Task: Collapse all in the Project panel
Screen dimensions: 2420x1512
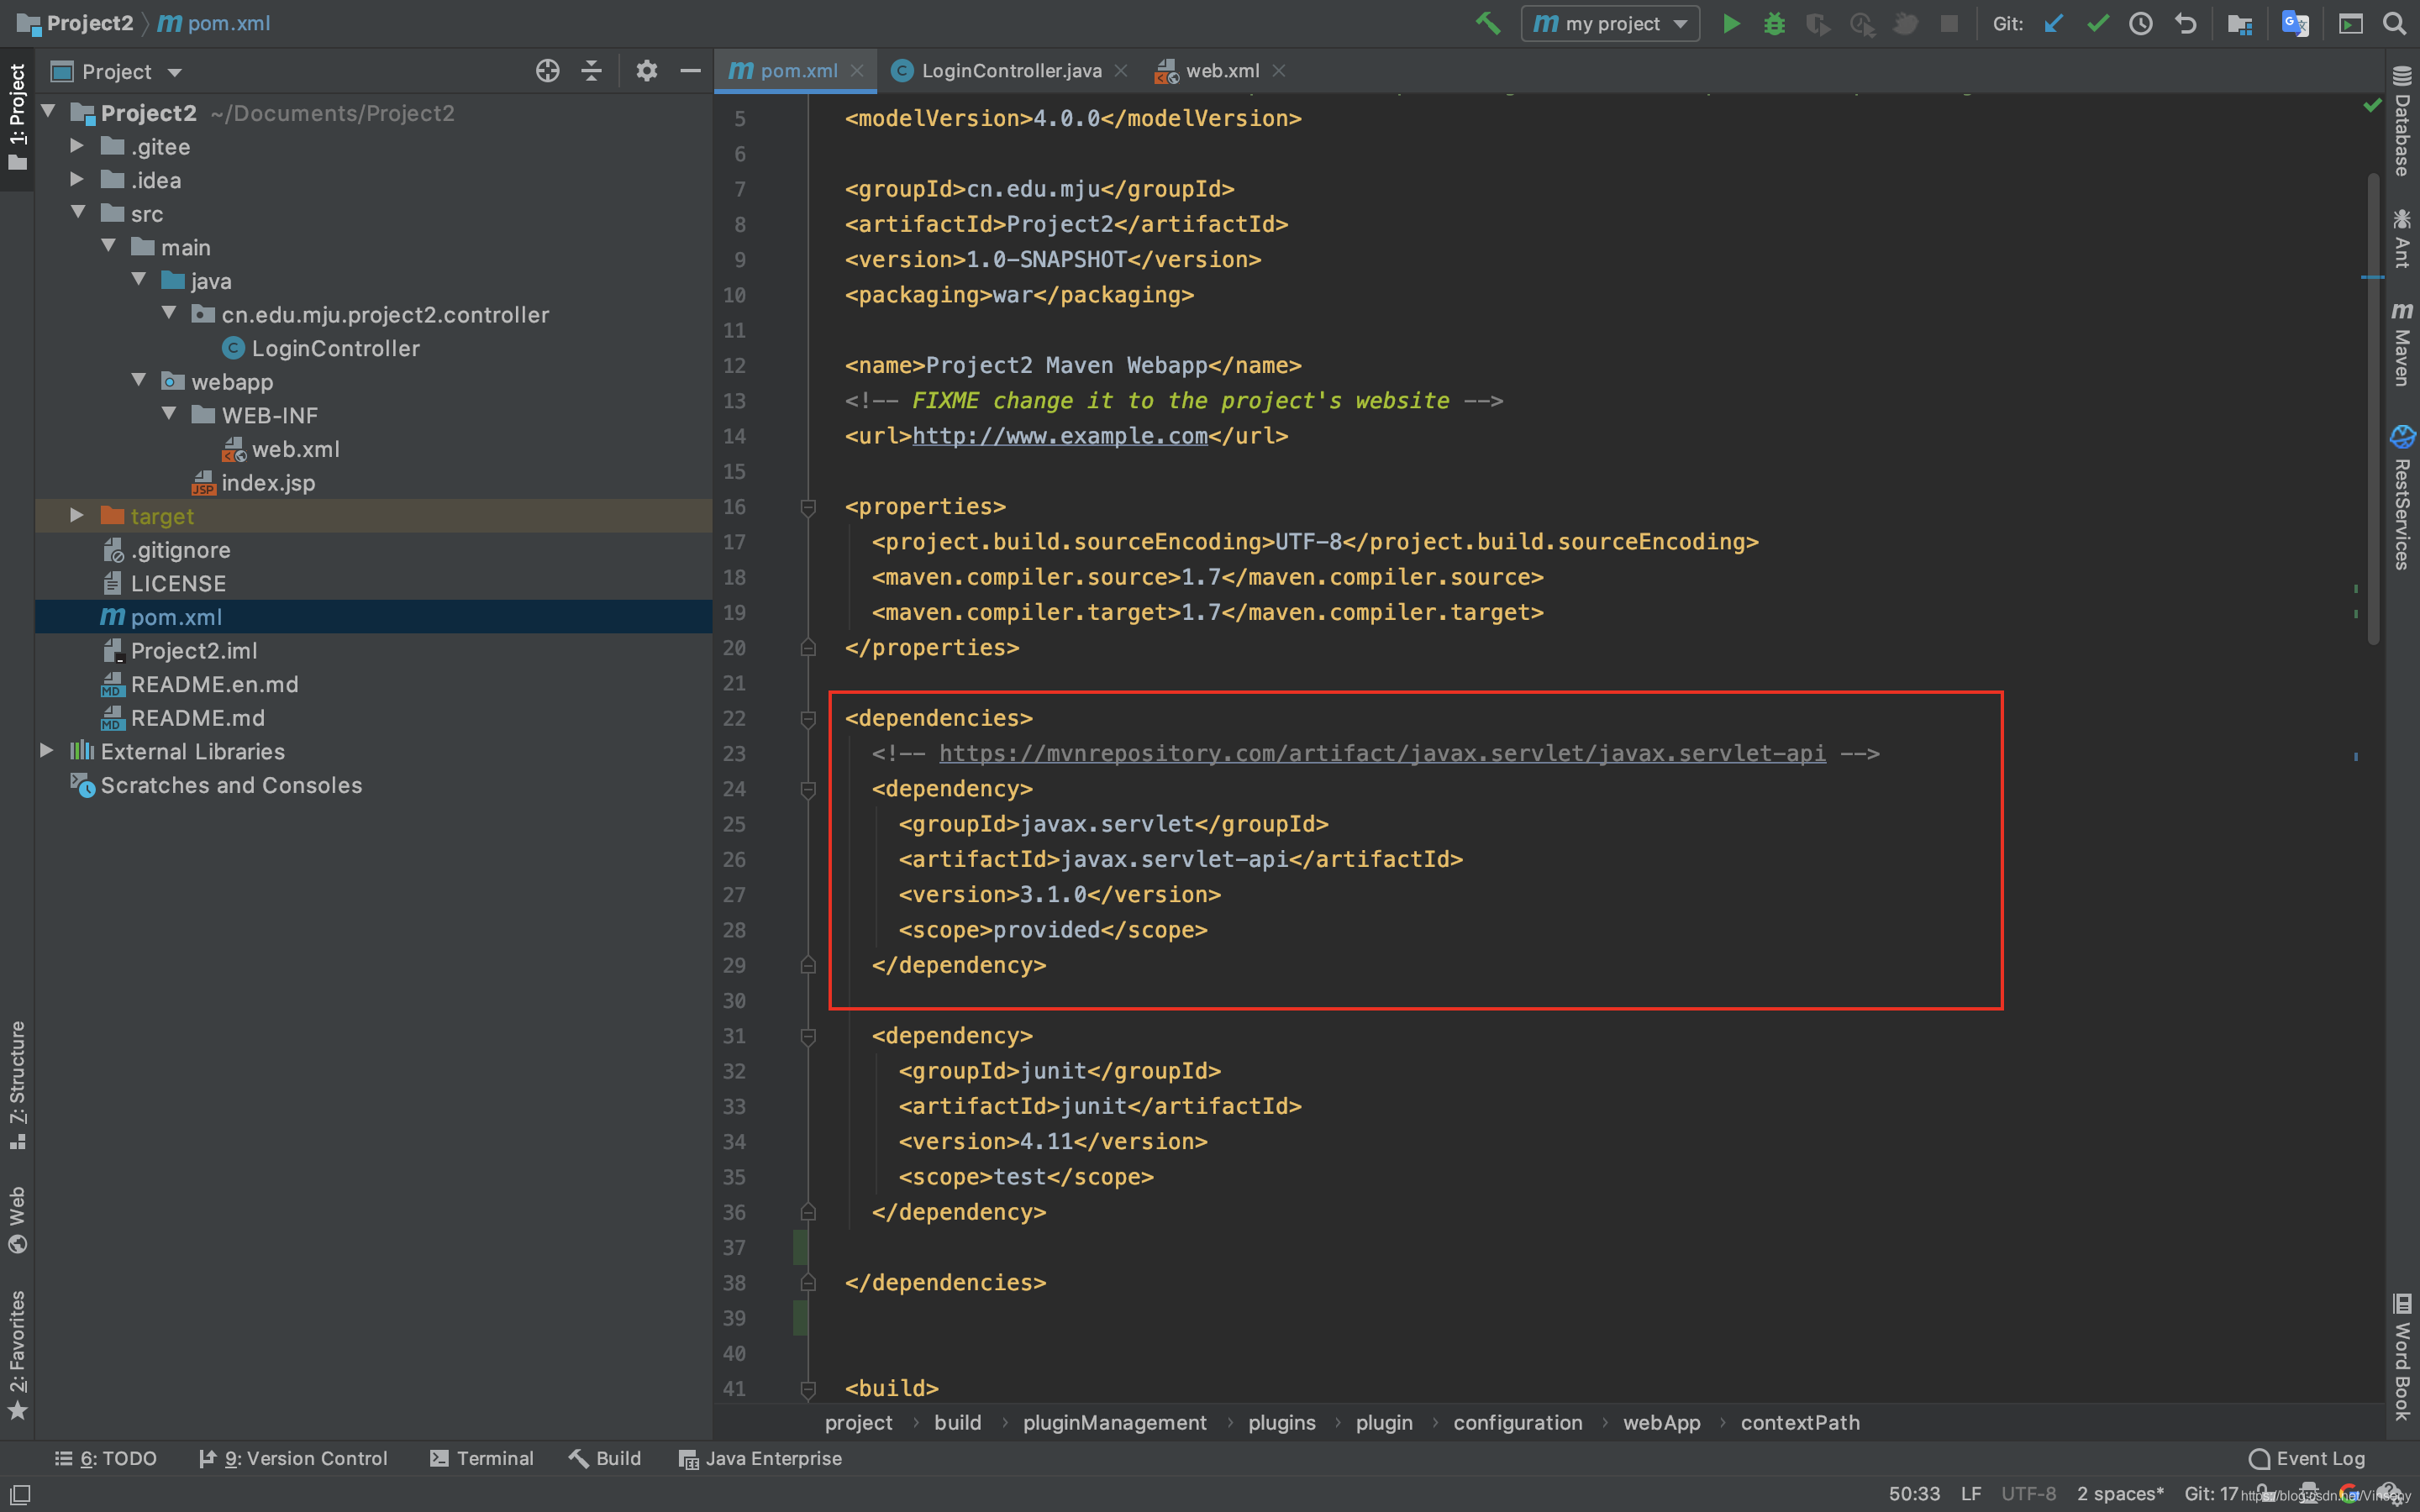Action: pos(591,71)
